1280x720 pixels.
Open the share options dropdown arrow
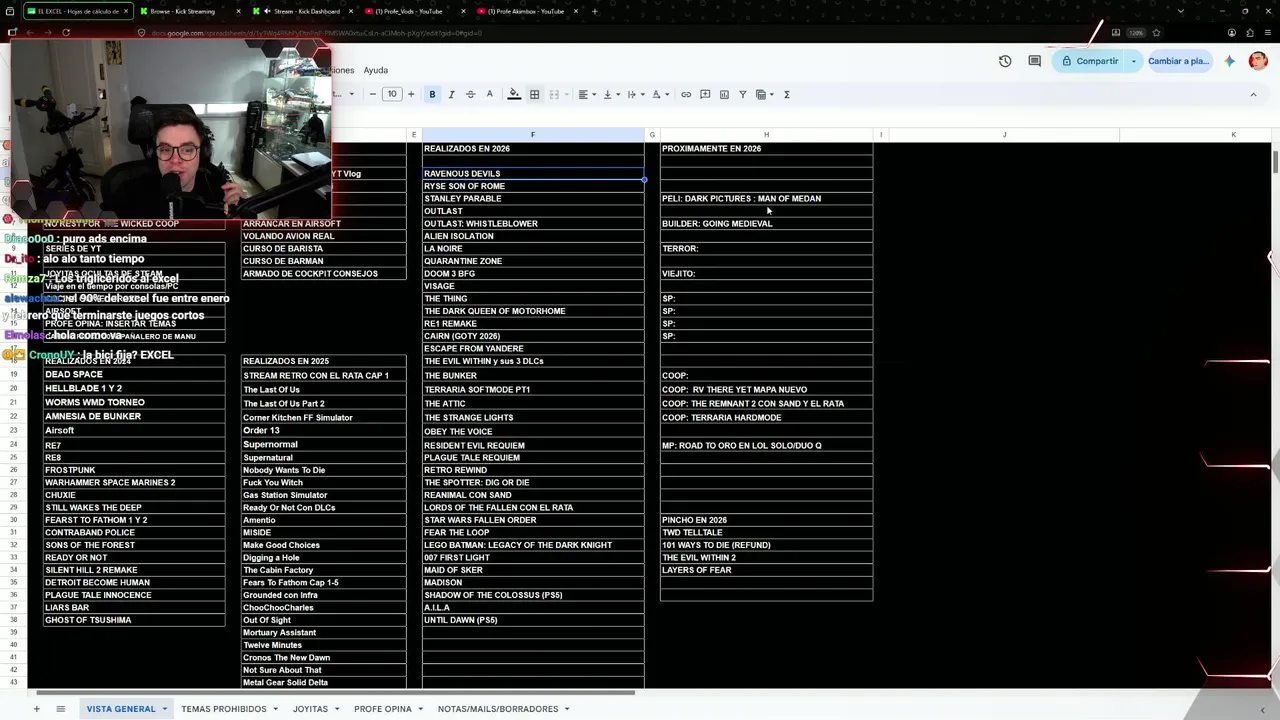coord(1134,61)
